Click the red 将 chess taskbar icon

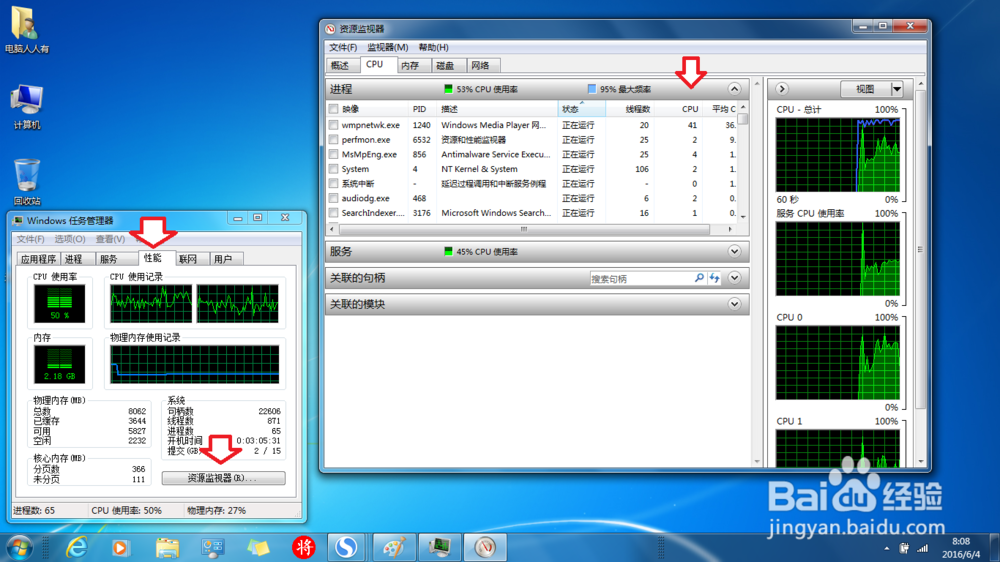pyautogui.click(x=304, y=547)
